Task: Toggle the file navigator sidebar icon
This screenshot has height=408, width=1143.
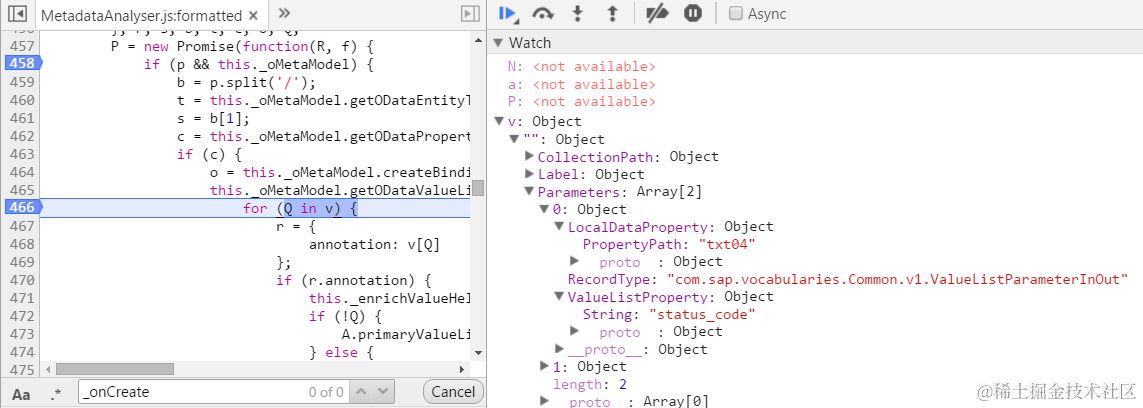Action: [17, 14]
